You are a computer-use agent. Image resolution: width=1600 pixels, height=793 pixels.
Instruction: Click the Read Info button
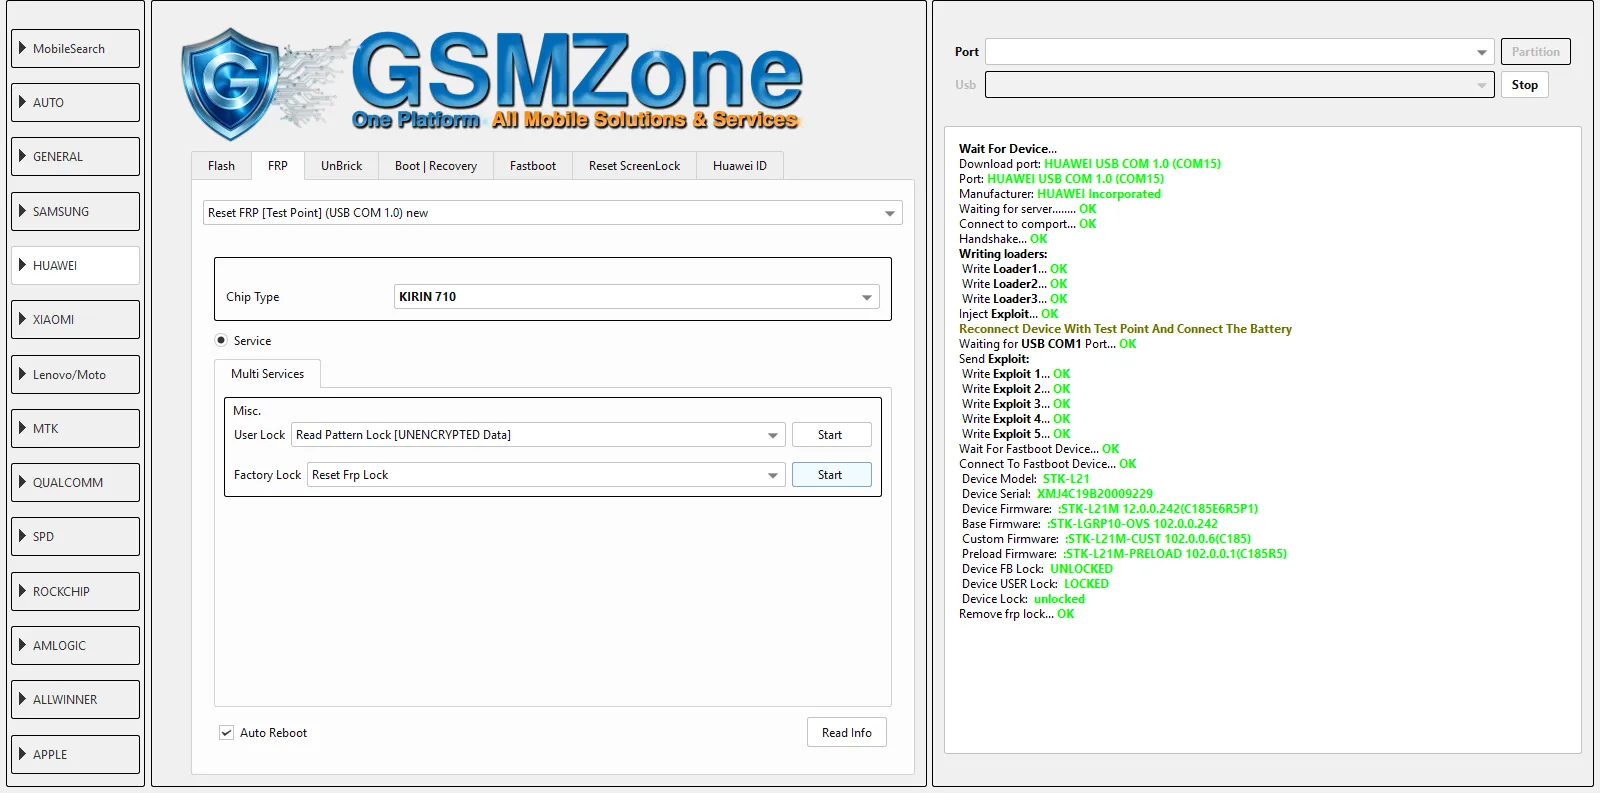pyautogui.click(x=846, y=733)
